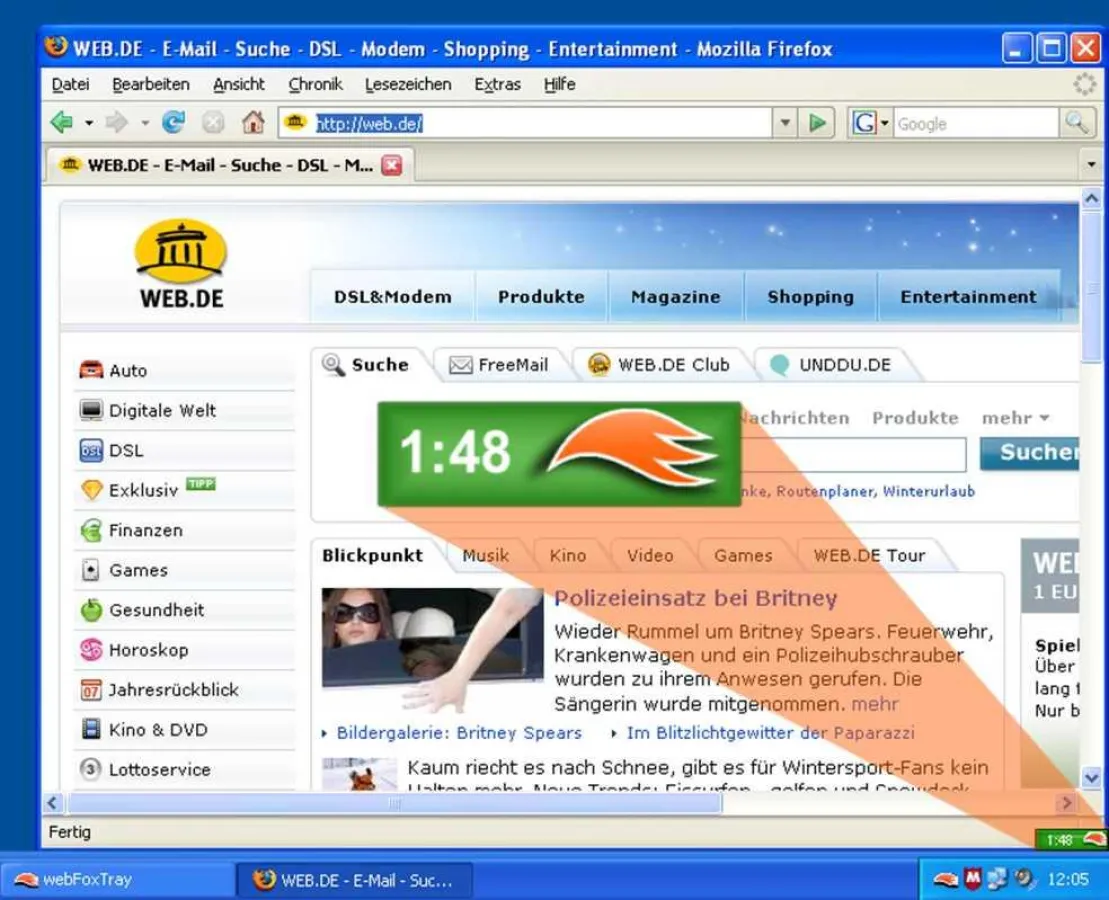Expand the mehr dropdown near Produkte
This screenshot has height=900, width=1109.
point(1017,418)
